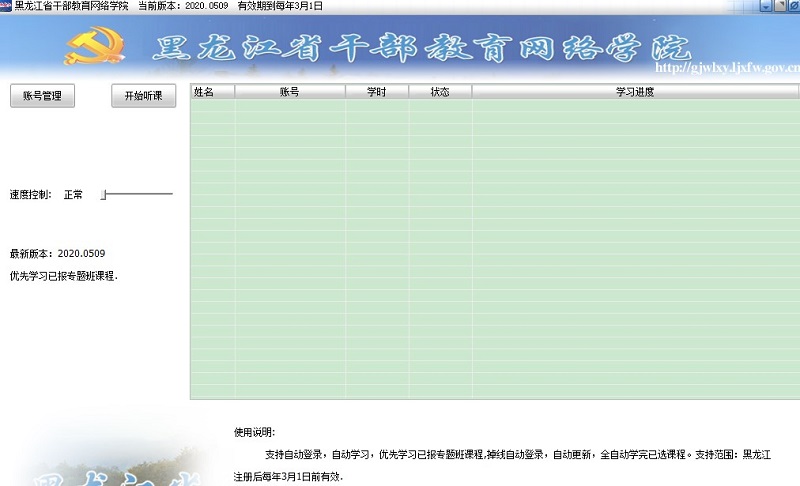Minimize the window with the title bar button
Screen dimensions: 800x486
point(766,6)
